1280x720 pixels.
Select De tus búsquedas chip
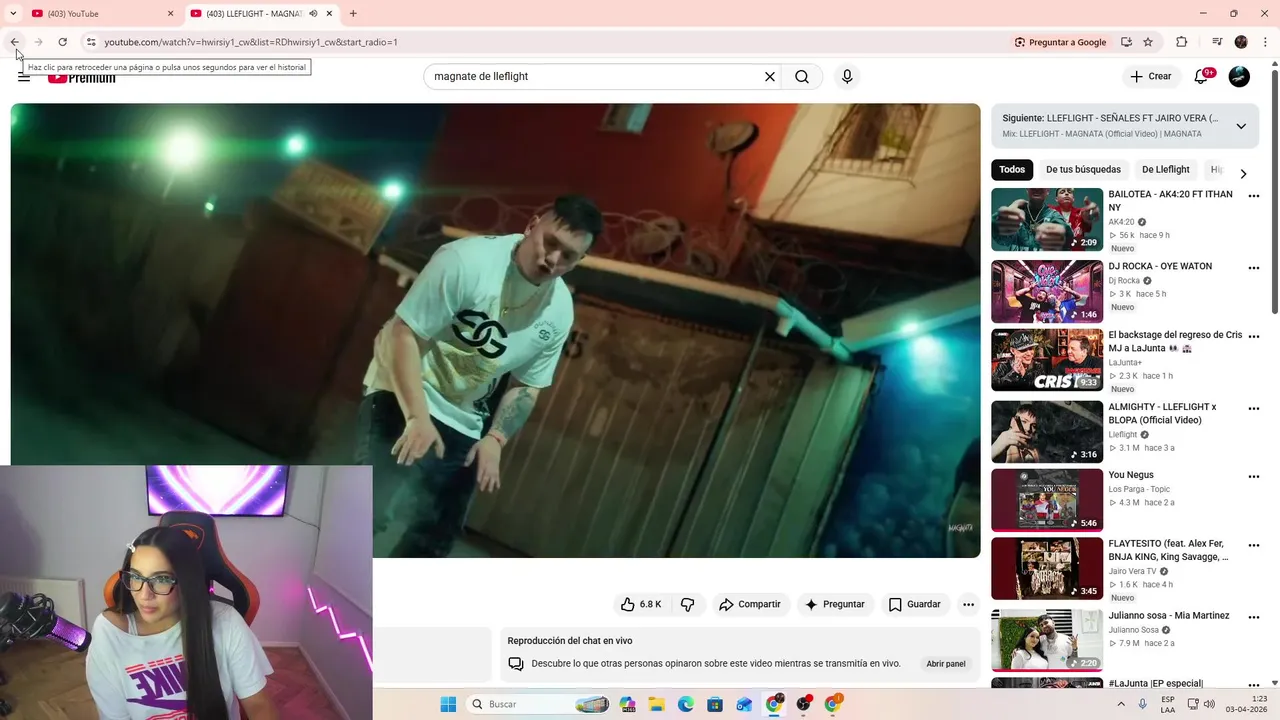[x=1083, y=170]
